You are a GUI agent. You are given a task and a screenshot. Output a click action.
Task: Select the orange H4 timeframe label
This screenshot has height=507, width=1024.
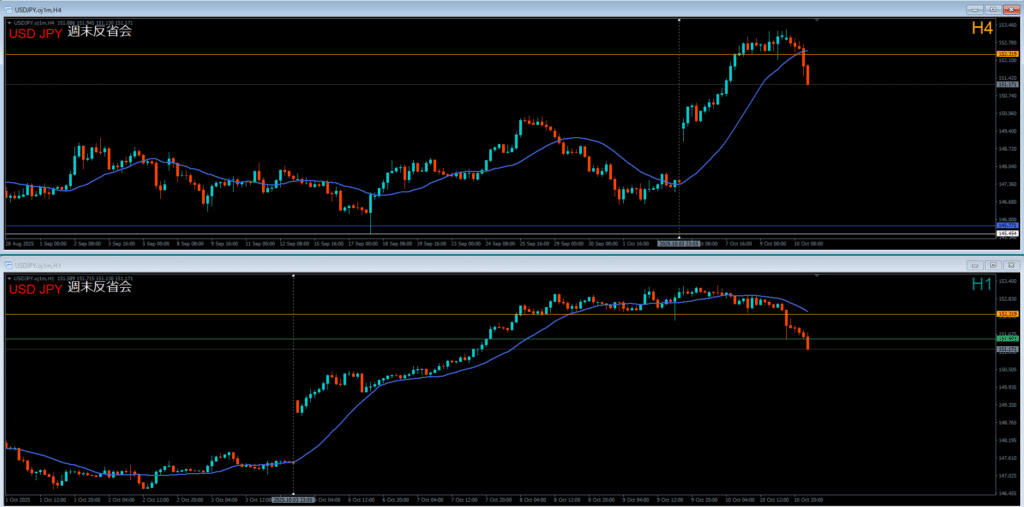981,29
